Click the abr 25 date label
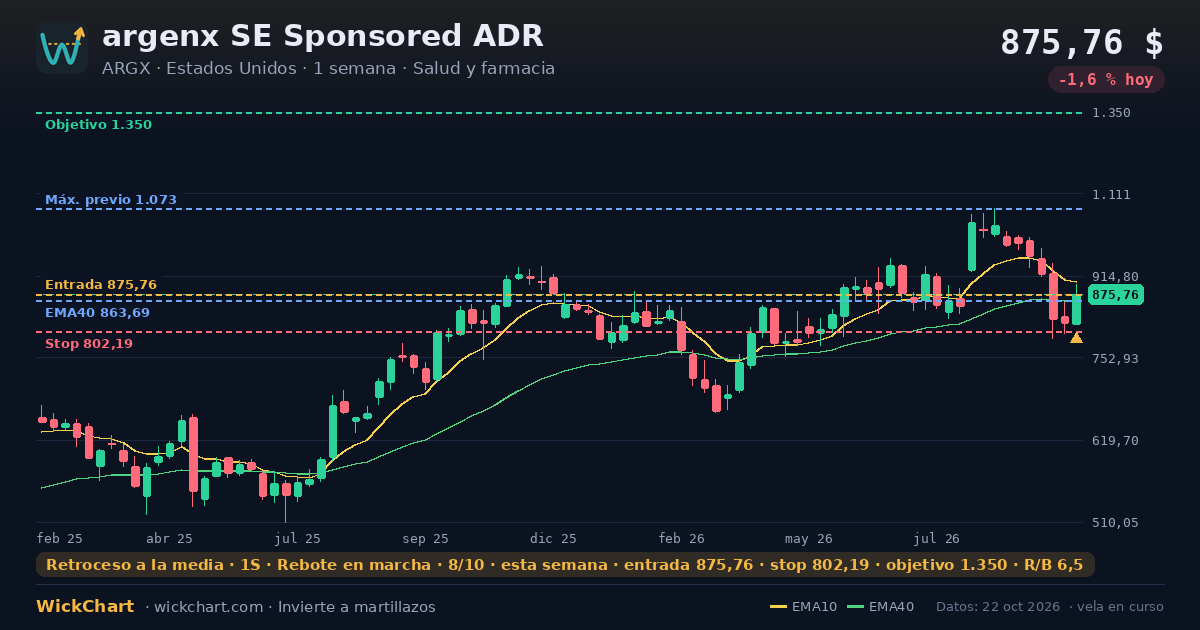 click(x=170, y=539)
